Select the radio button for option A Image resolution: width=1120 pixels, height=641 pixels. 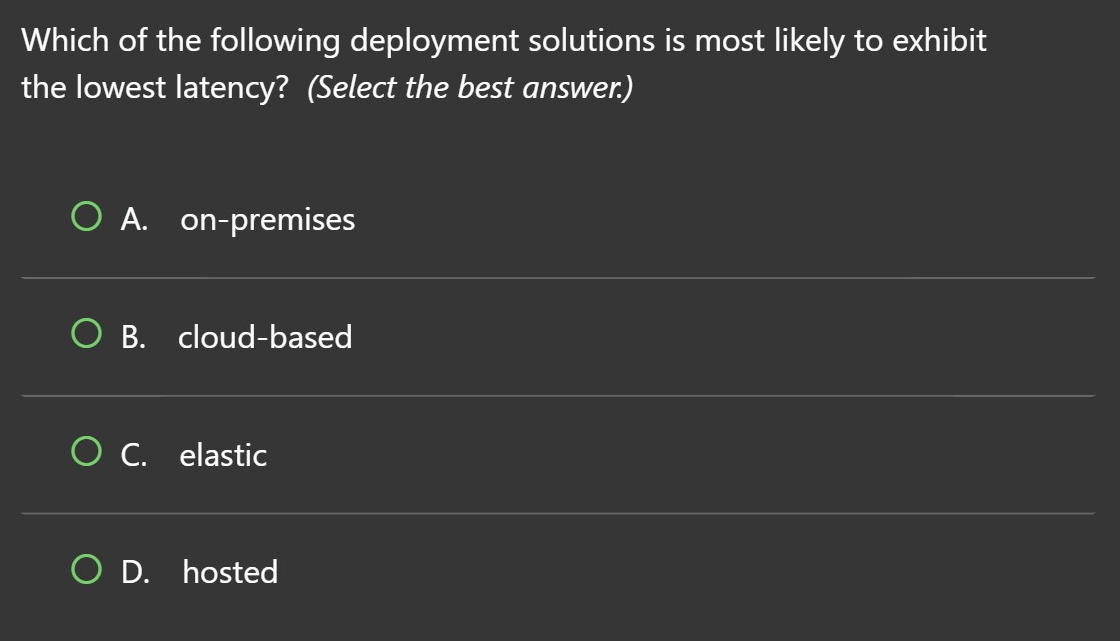point(86,219)
